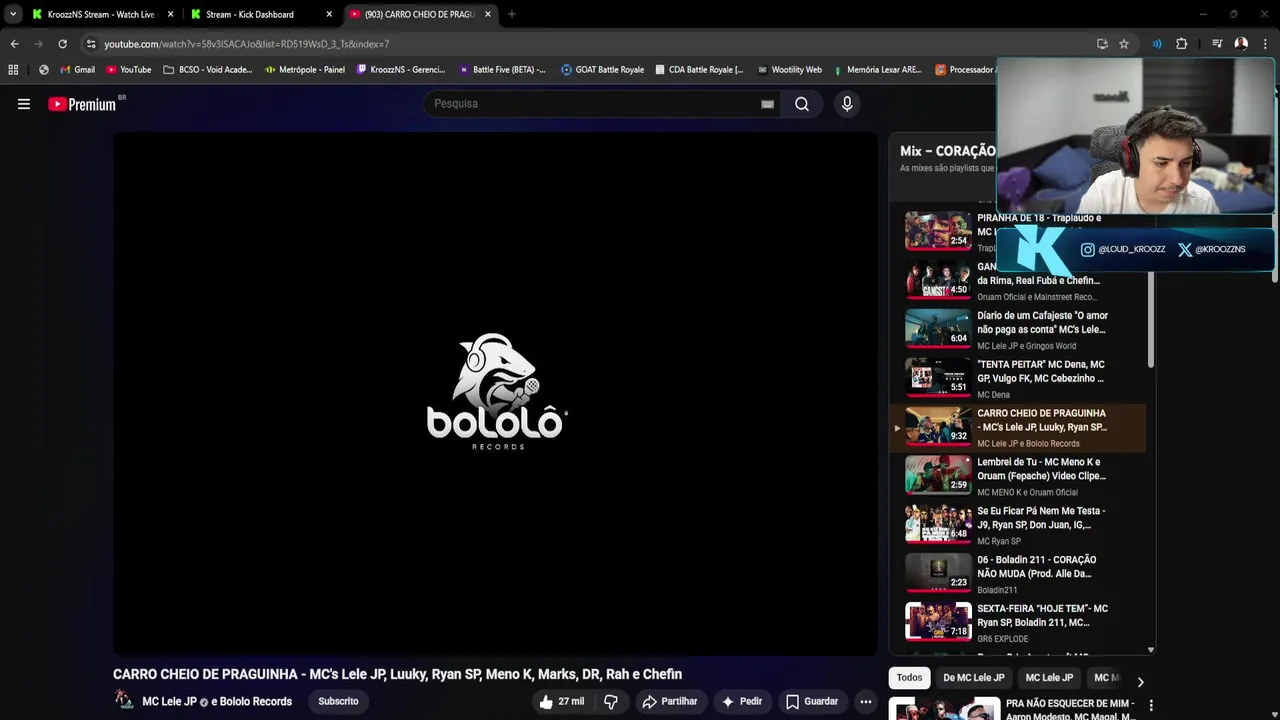
Task: Open Wootility Web bookmark
Action: coord(789,70)
